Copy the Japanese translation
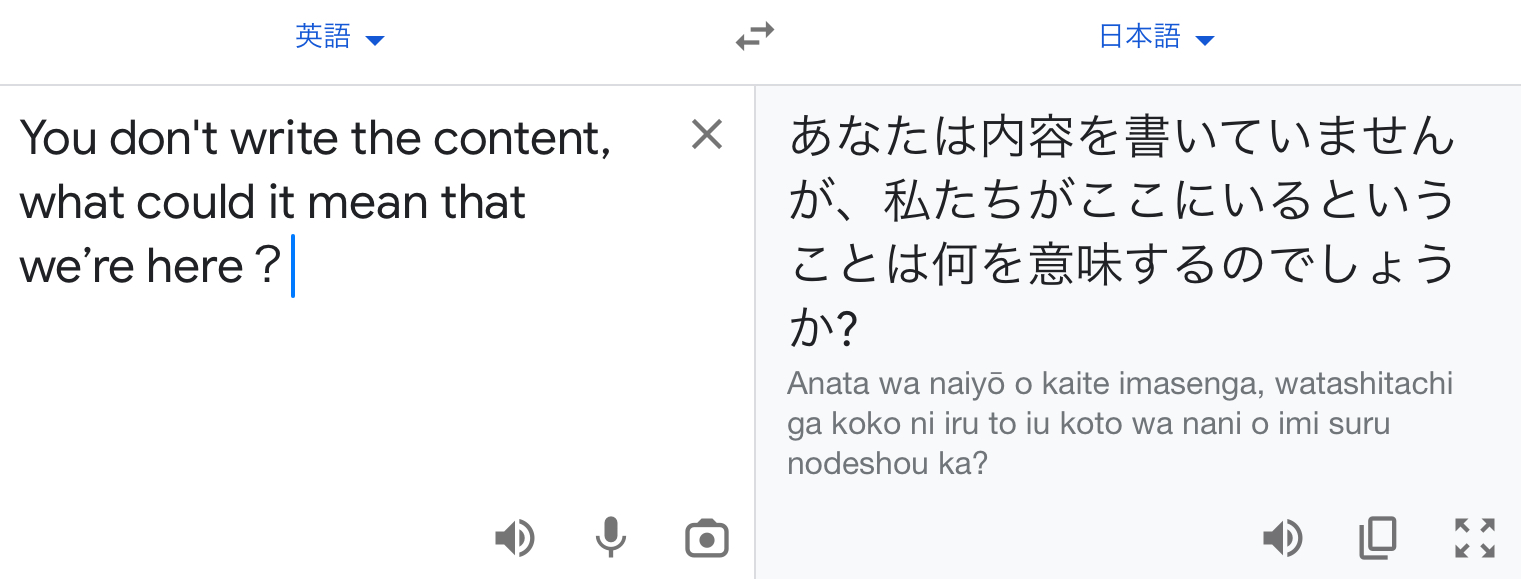The width and height of the screenshot is (1521, 579). click(x=1377, y=539)
